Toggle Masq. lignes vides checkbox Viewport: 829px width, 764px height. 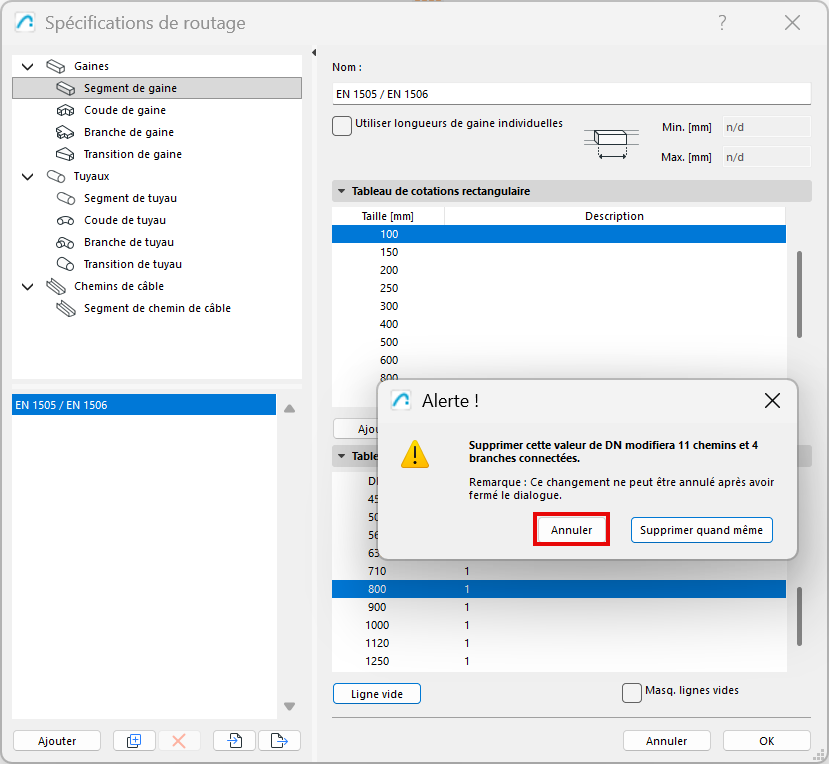pos(632,693)
